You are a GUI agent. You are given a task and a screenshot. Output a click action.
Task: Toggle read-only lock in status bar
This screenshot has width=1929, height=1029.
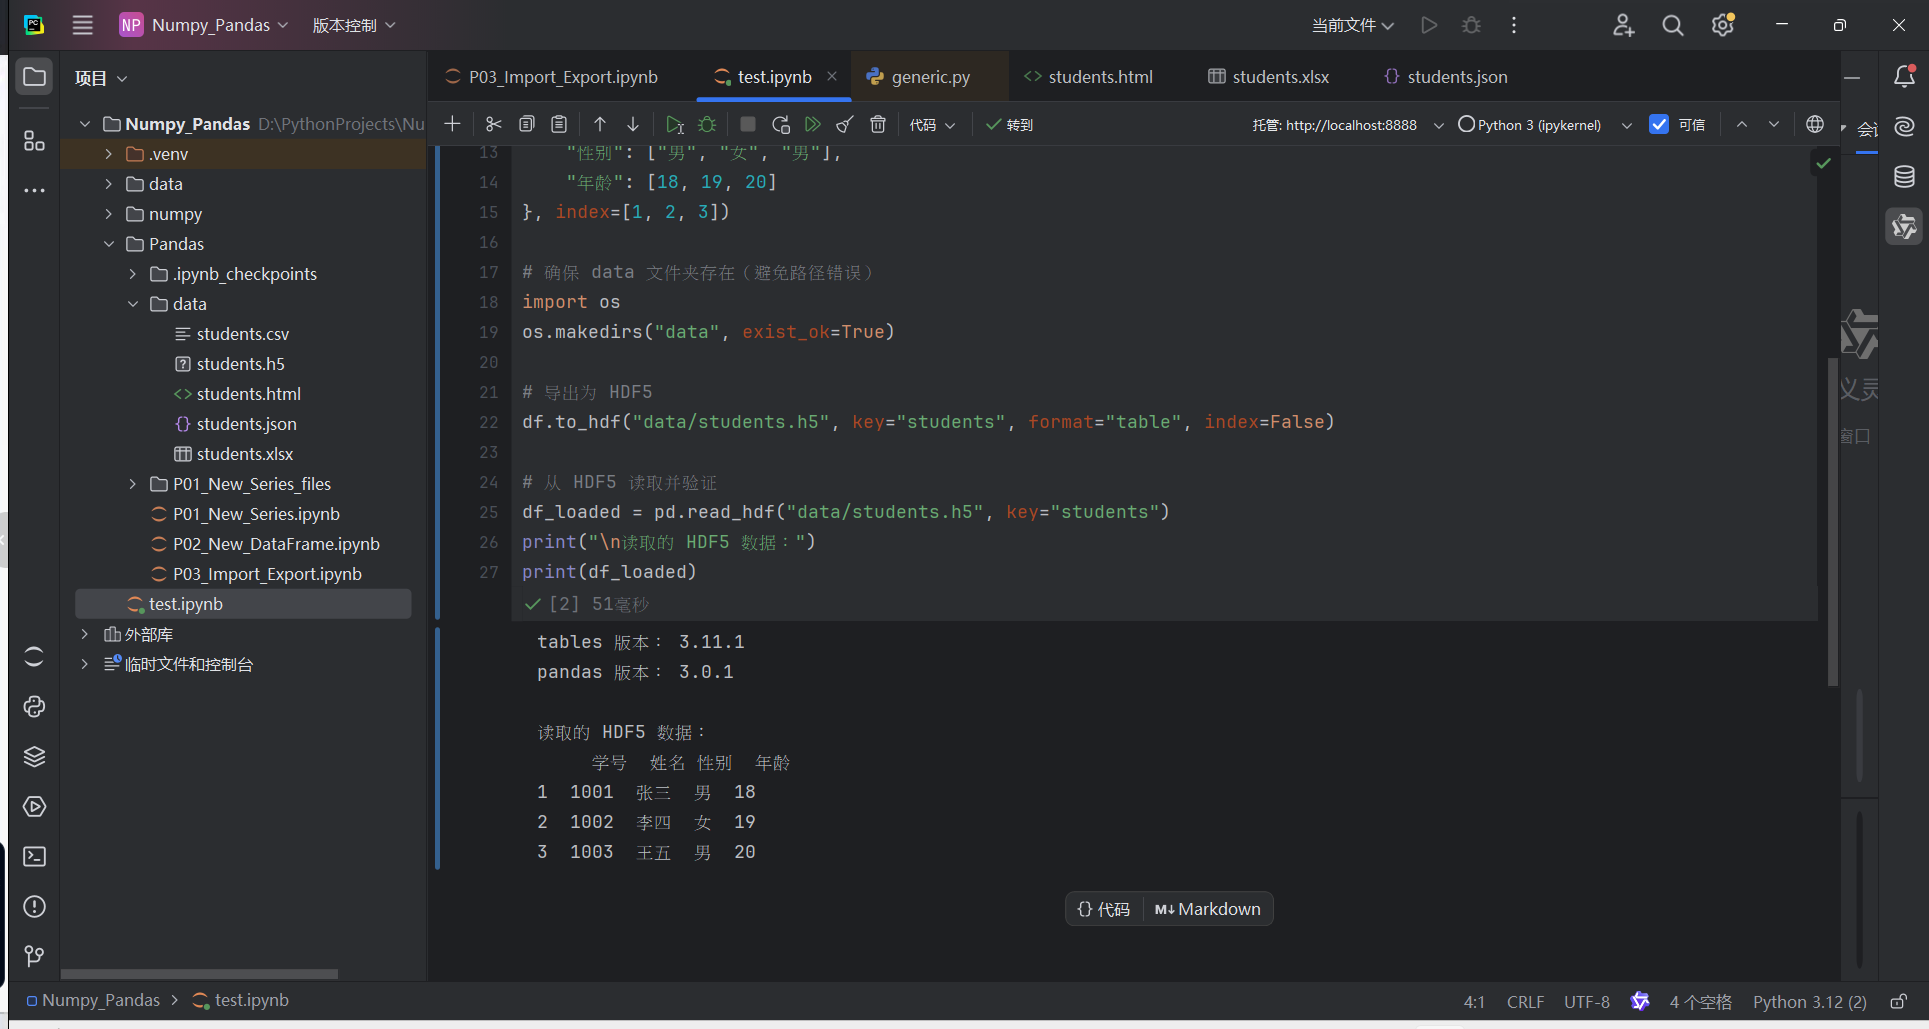pyautogui.click(x=1898, y=1001)
